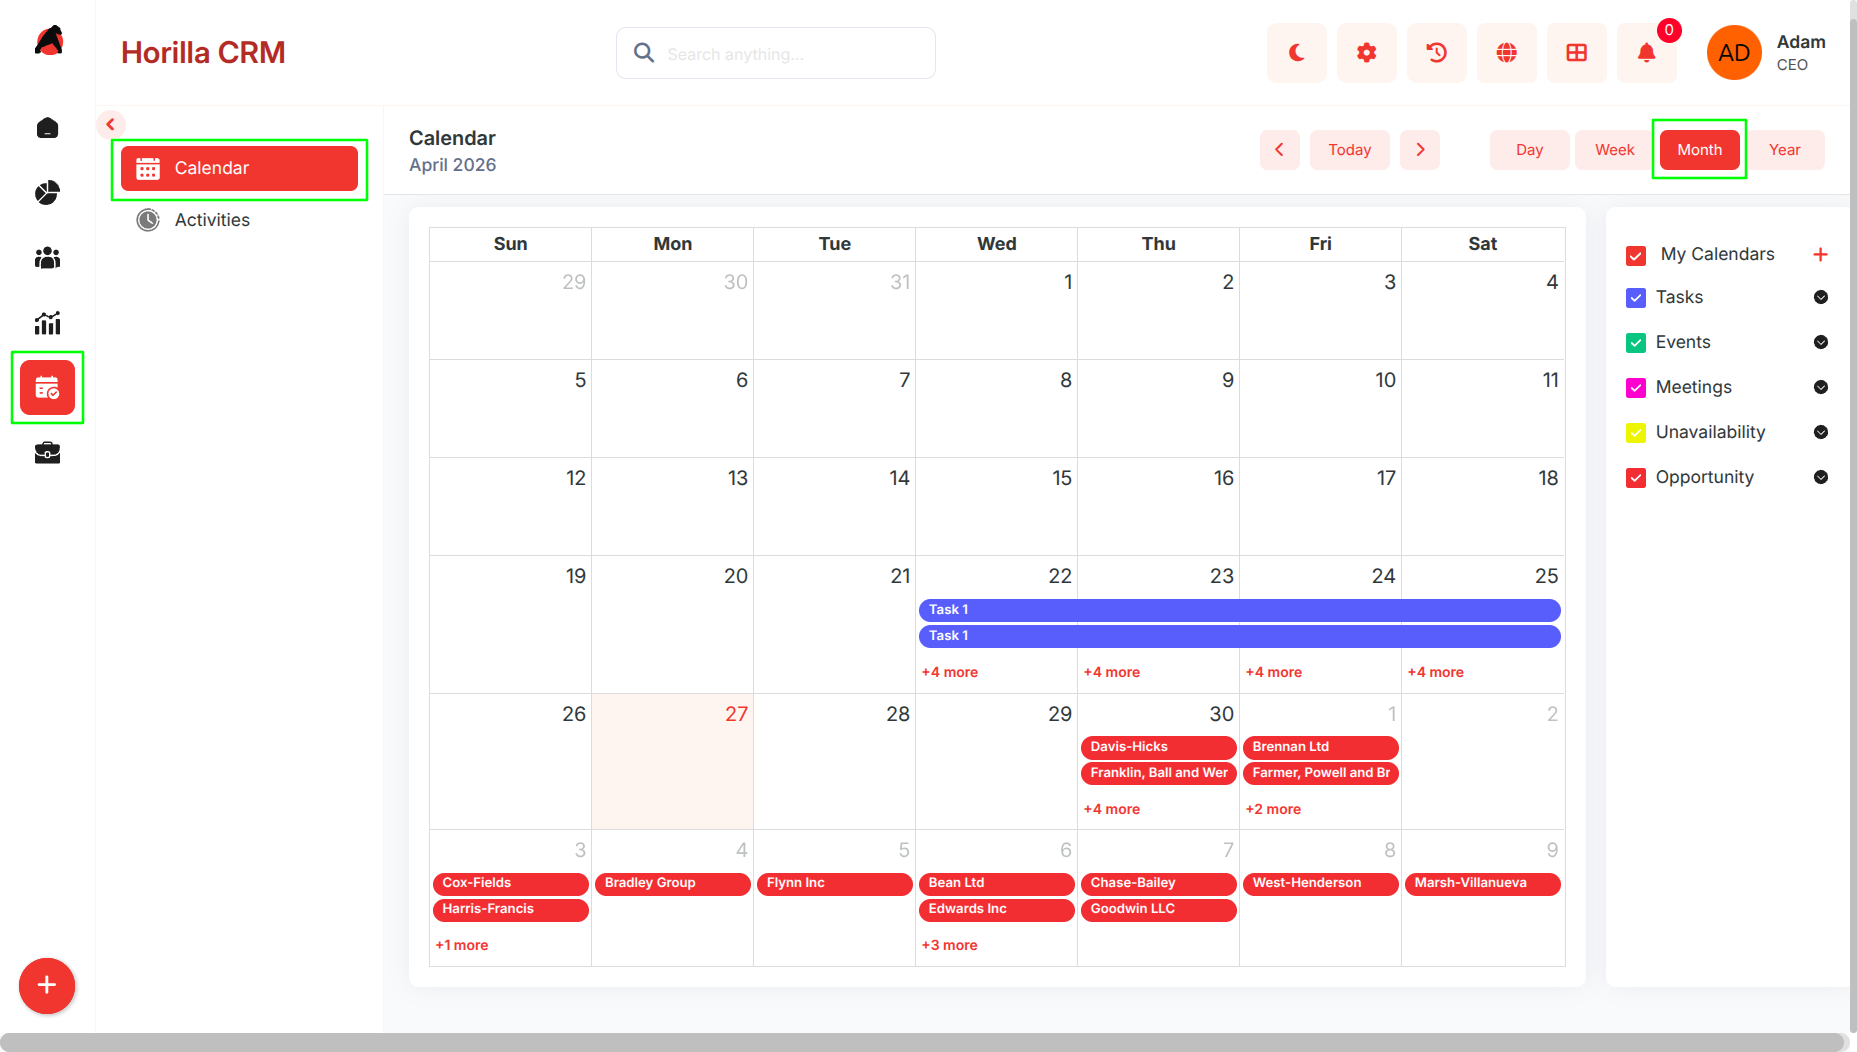This screenshot has height=1052, width=1857.
Task: Open the Davis-Hicks opportunity event
Action: tap(1158, 747)
